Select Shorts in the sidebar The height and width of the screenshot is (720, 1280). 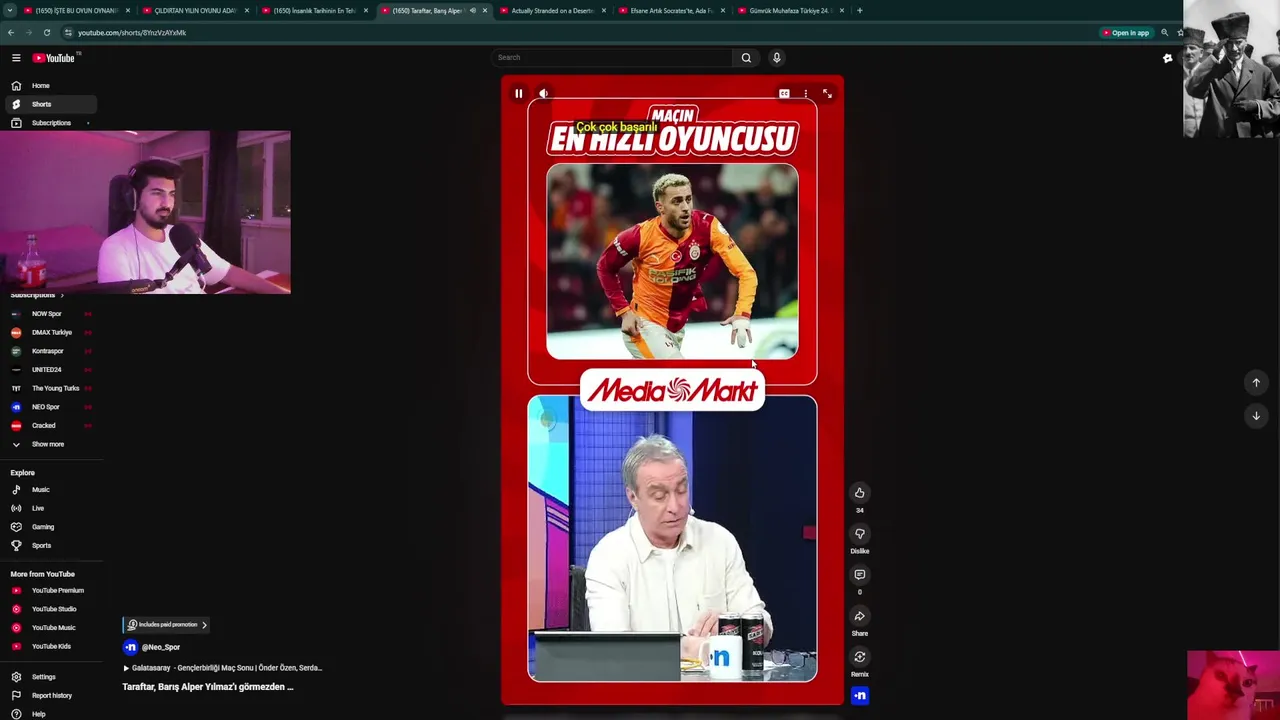49,104
